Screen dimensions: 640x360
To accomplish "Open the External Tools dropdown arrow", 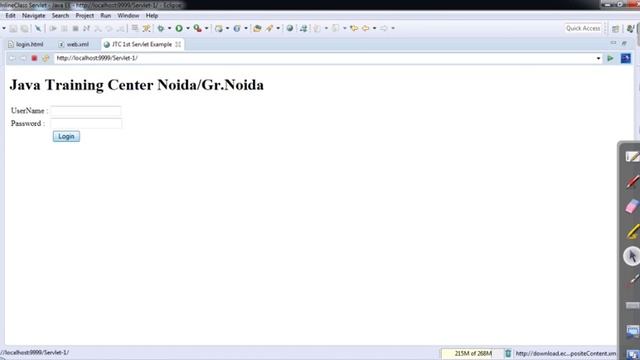I will (x=207, y=29).
